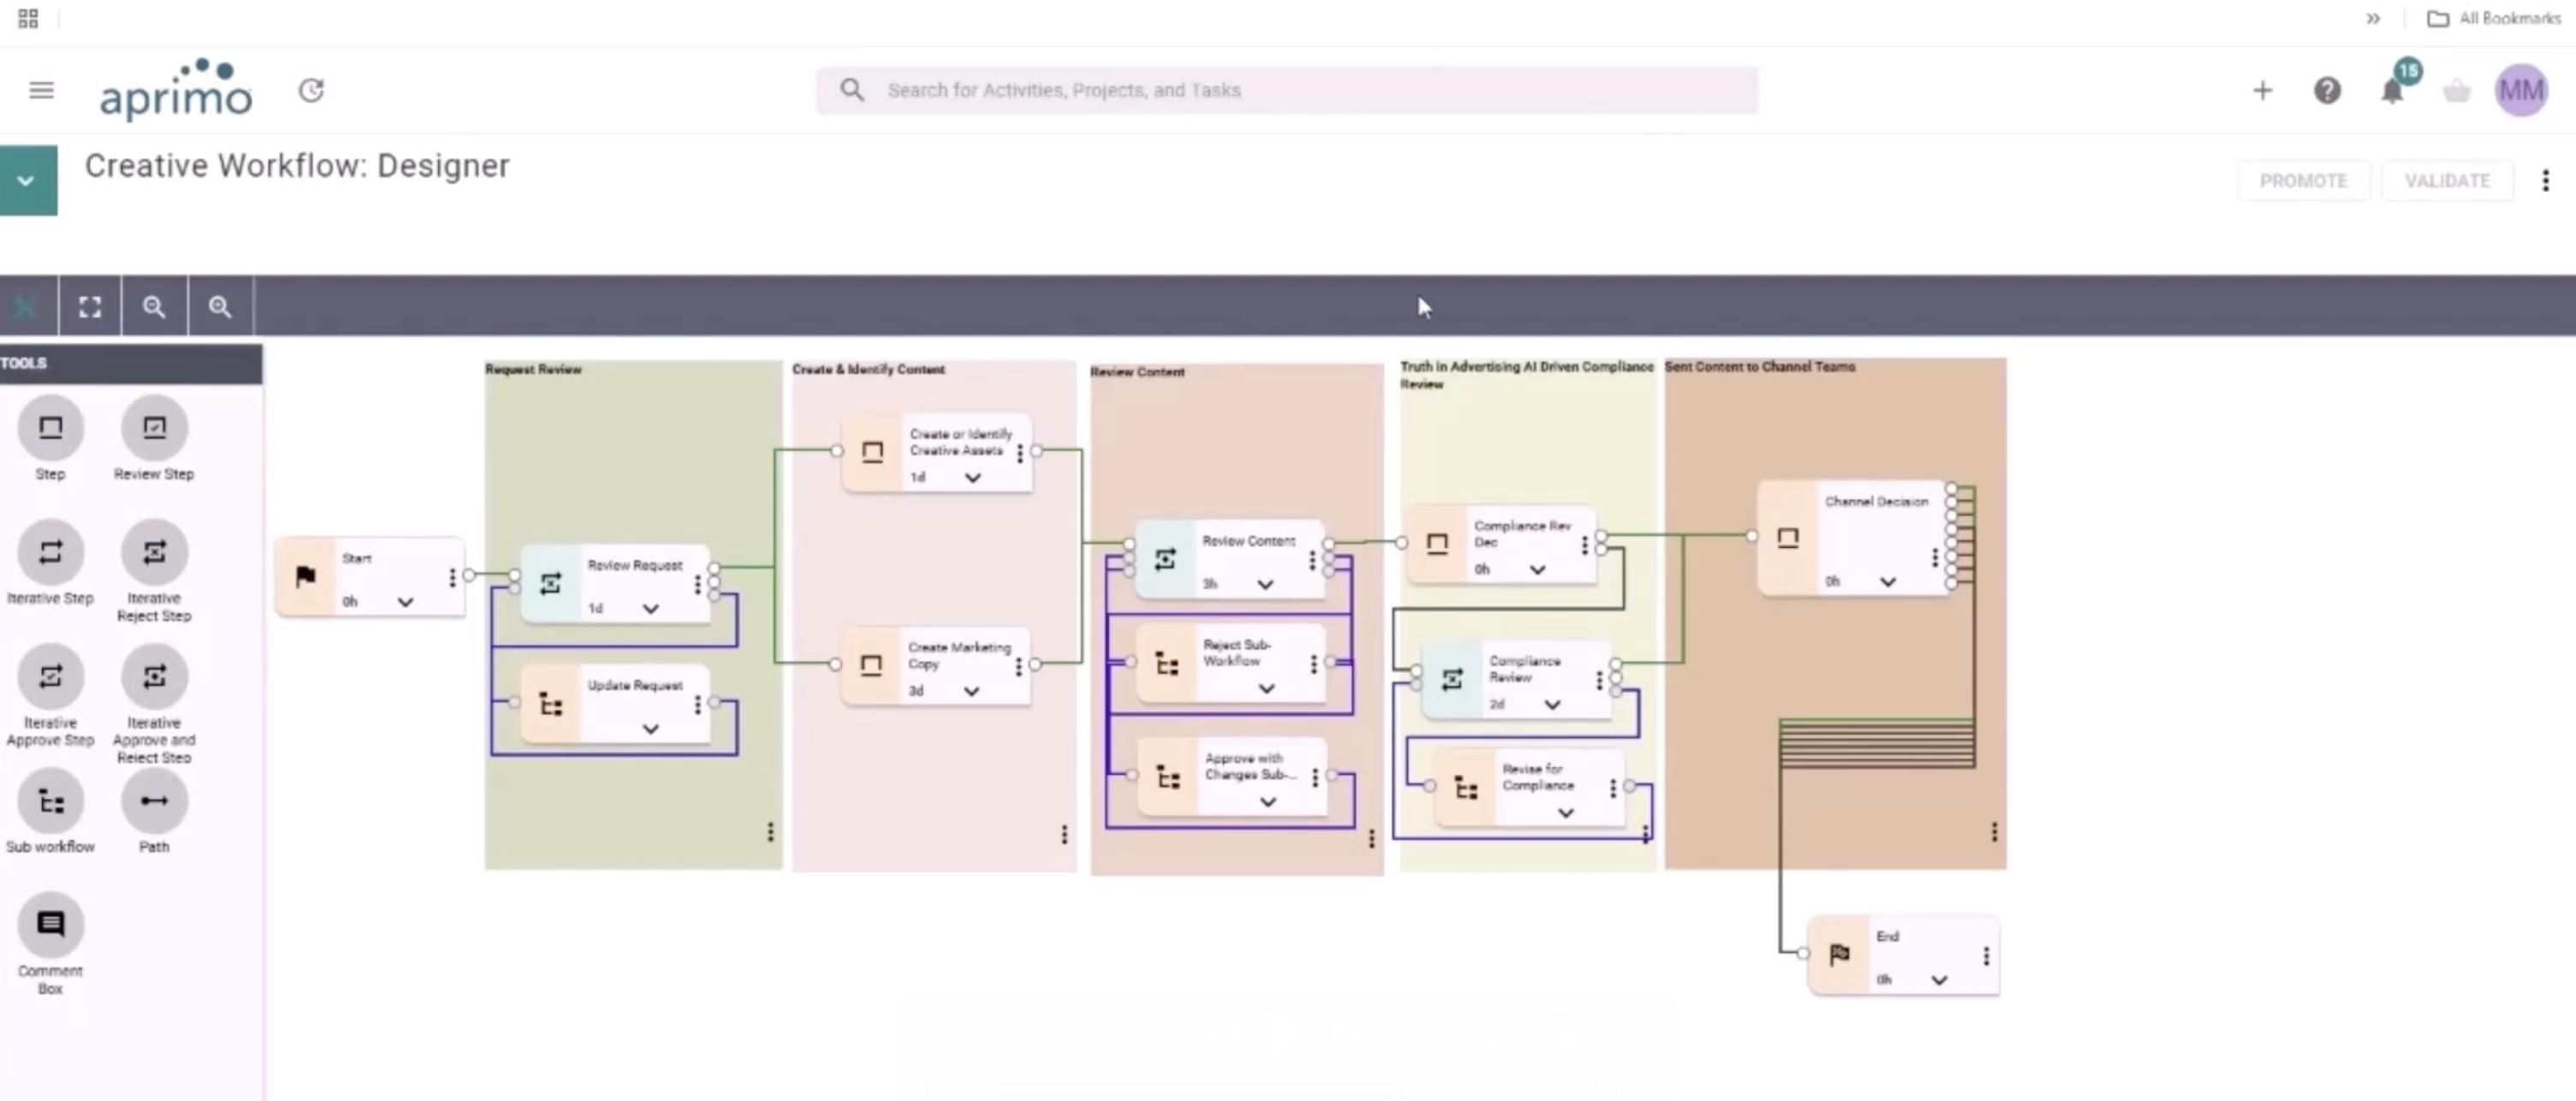The height and width of the screenshot is (1101, 2576).
Task: Expand the Channel Decision node chevron
Action: click(x=1887, y=582)
